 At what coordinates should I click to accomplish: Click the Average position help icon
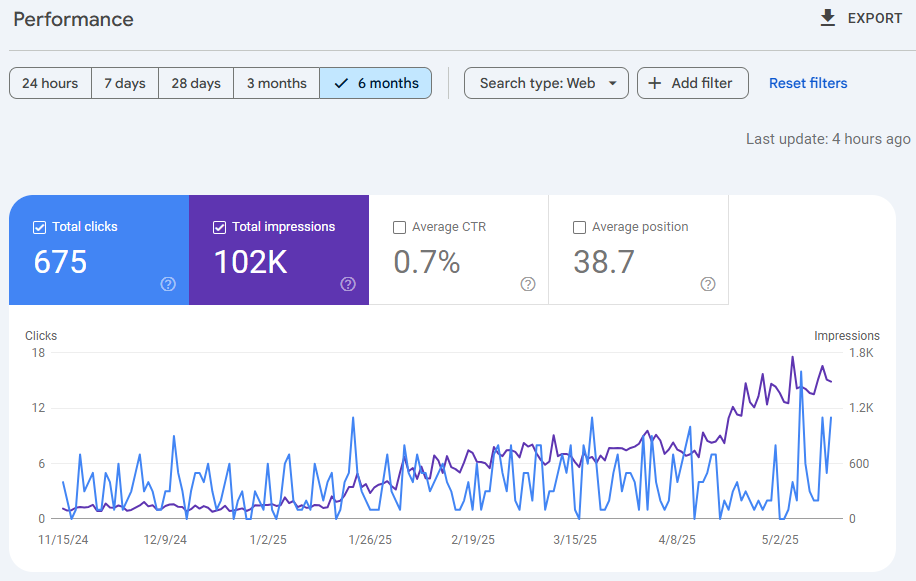click(707, 284)
